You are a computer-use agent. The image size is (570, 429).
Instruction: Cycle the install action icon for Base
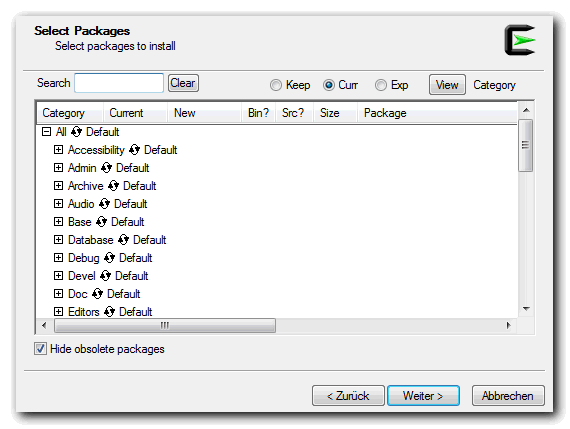tap(101, 221)
